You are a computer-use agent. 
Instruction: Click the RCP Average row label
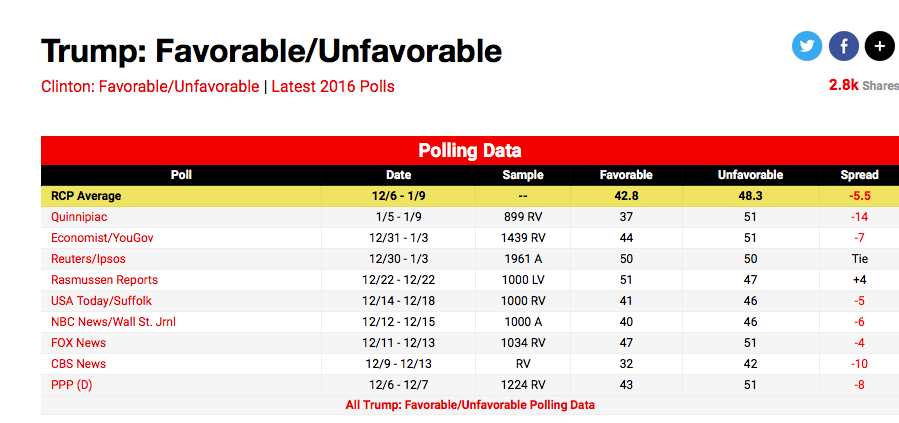(x=86, y=196)
